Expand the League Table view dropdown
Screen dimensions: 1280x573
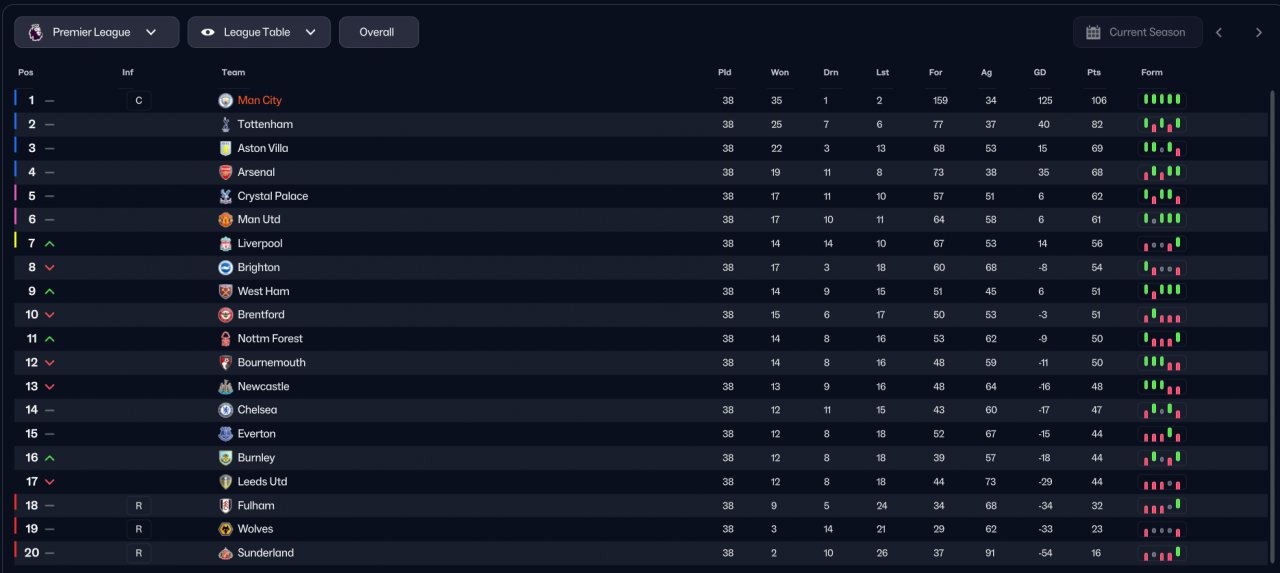click(x=259, y=32)
